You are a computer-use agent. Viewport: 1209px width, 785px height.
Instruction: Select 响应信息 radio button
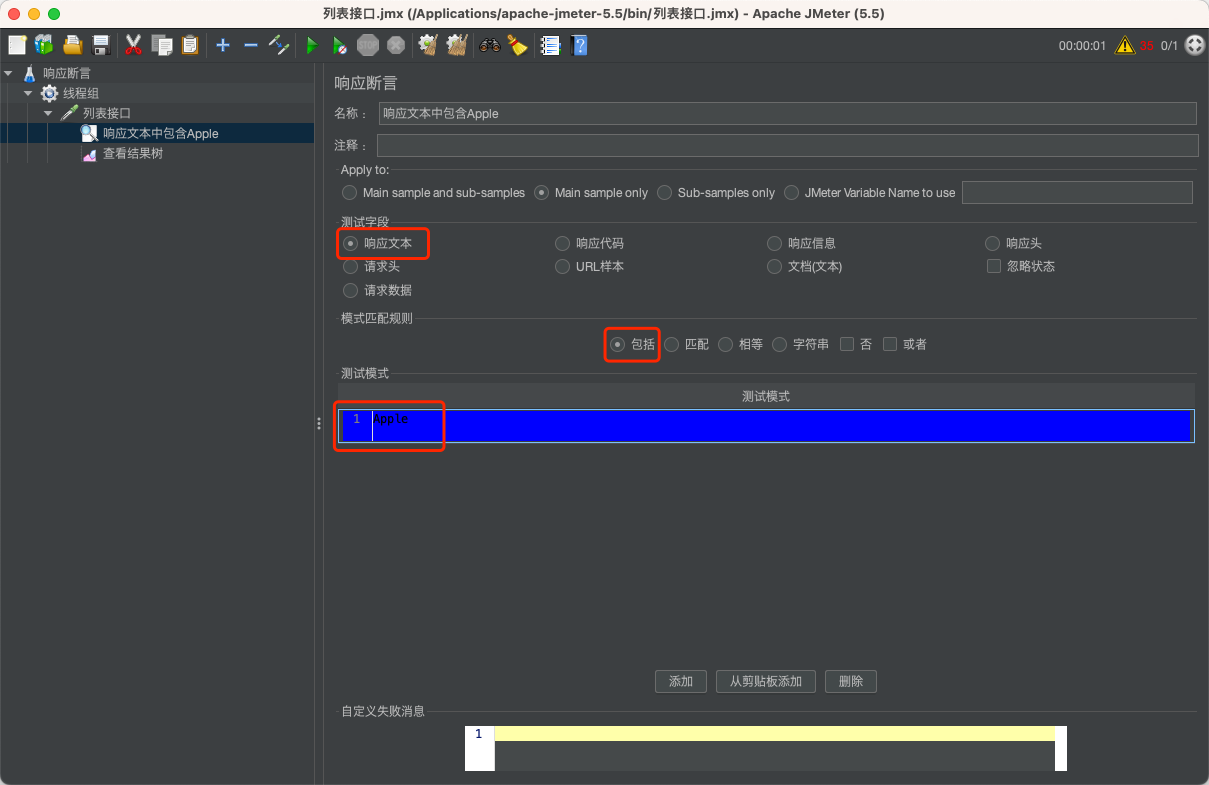(x=775, y=243)
